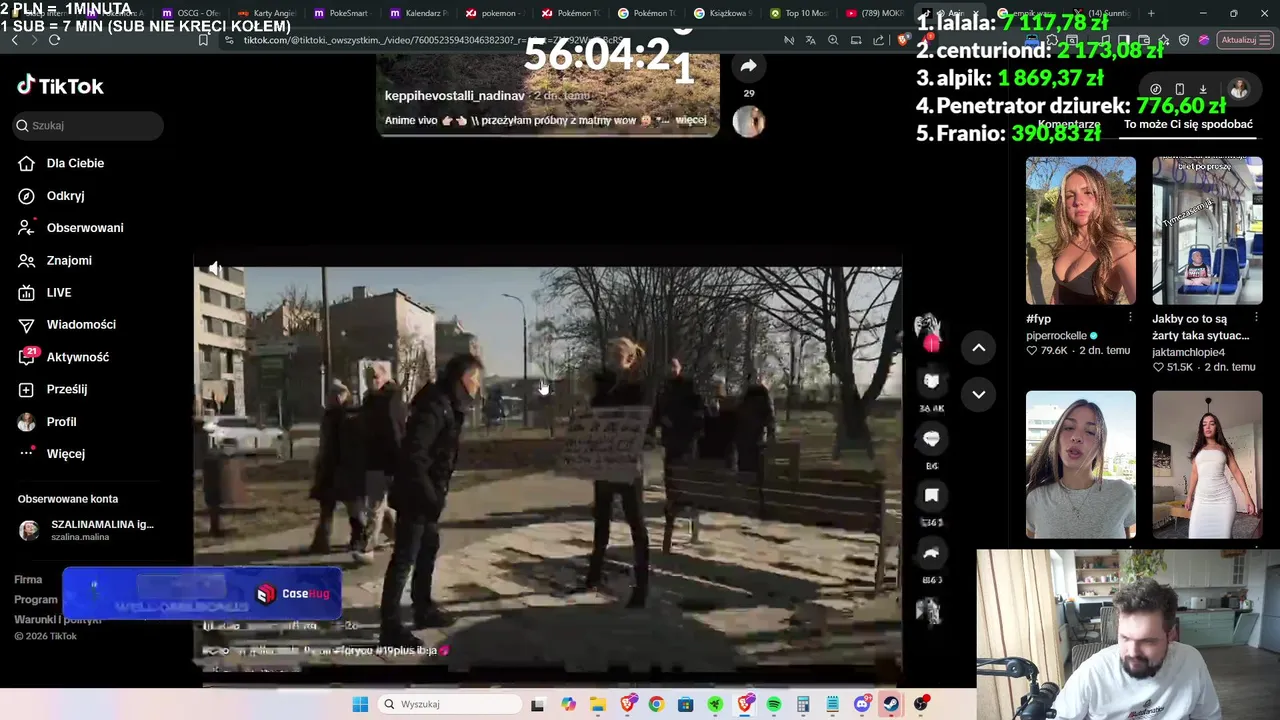Go to next video down arrow
This screenshot has height=720, width=1280.
click(x=979, y=394)
